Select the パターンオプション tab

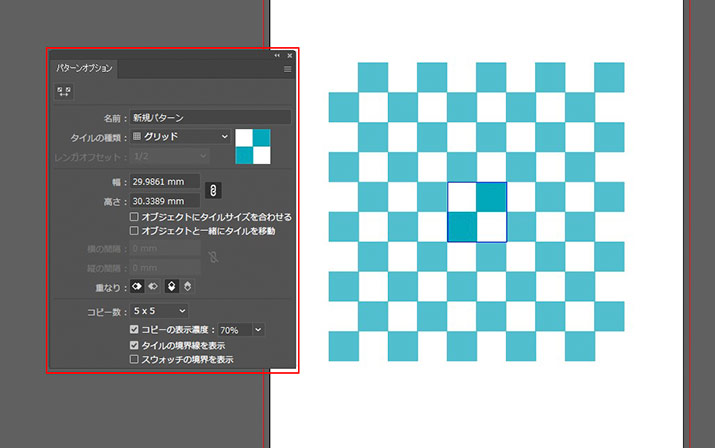(84, 68)
